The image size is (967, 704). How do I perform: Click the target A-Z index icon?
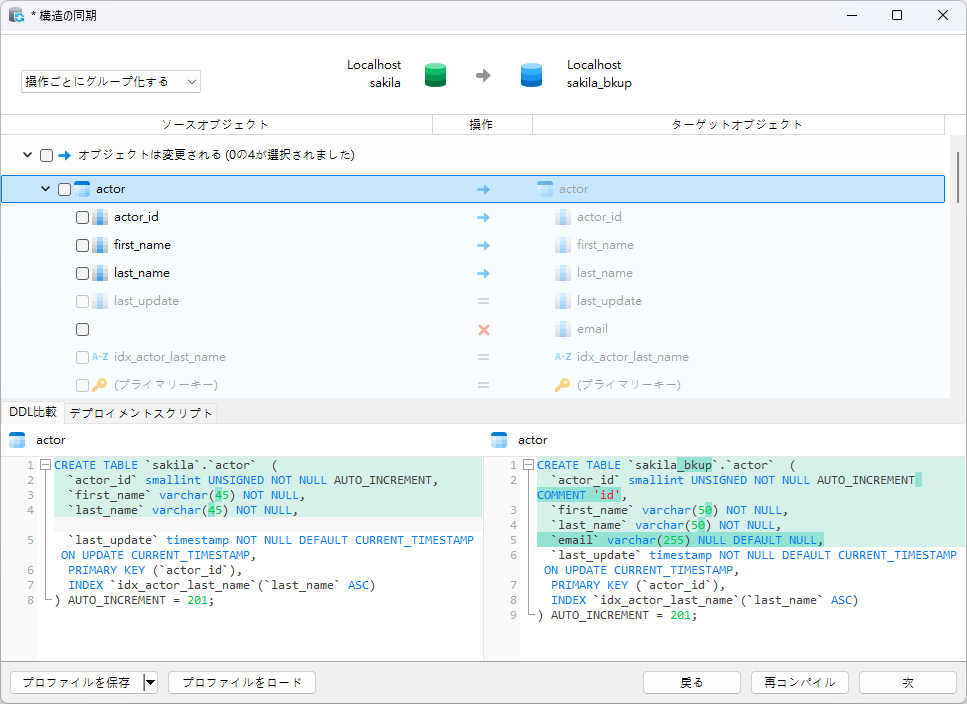[562, 356]
